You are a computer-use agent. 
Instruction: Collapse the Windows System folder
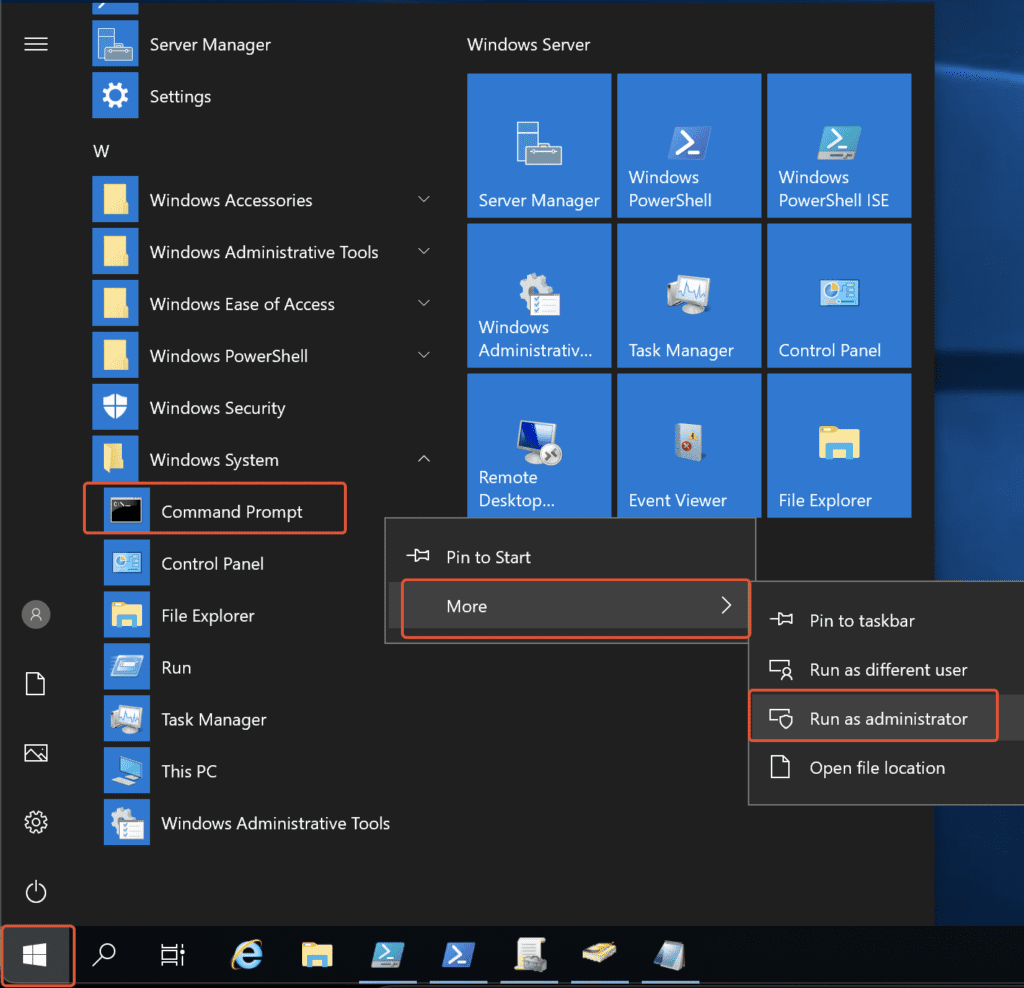pyautogui.click(x=261, y=459)
